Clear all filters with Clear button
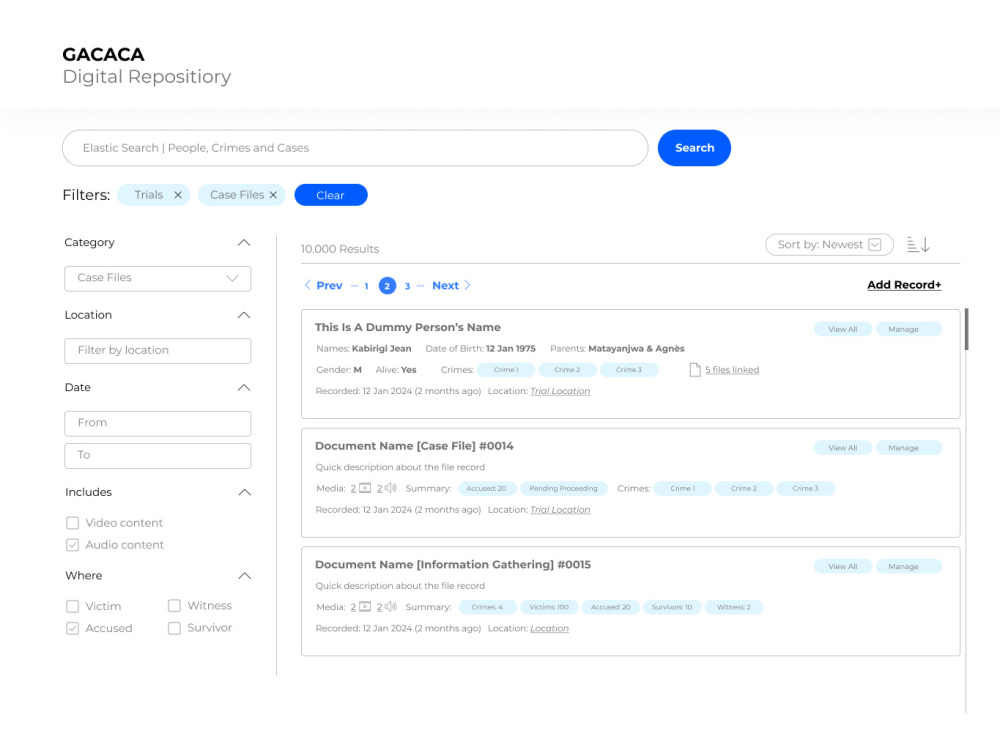Image resolution: width=1000 pixels, height=750 pixels. pos(330,195)
